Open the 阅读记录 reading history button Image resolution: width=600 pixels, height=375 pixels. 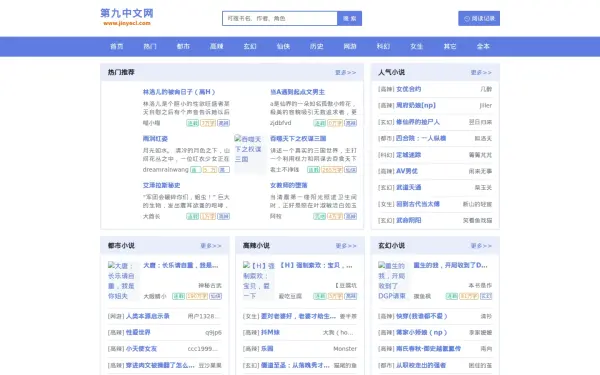pos(479,18)
